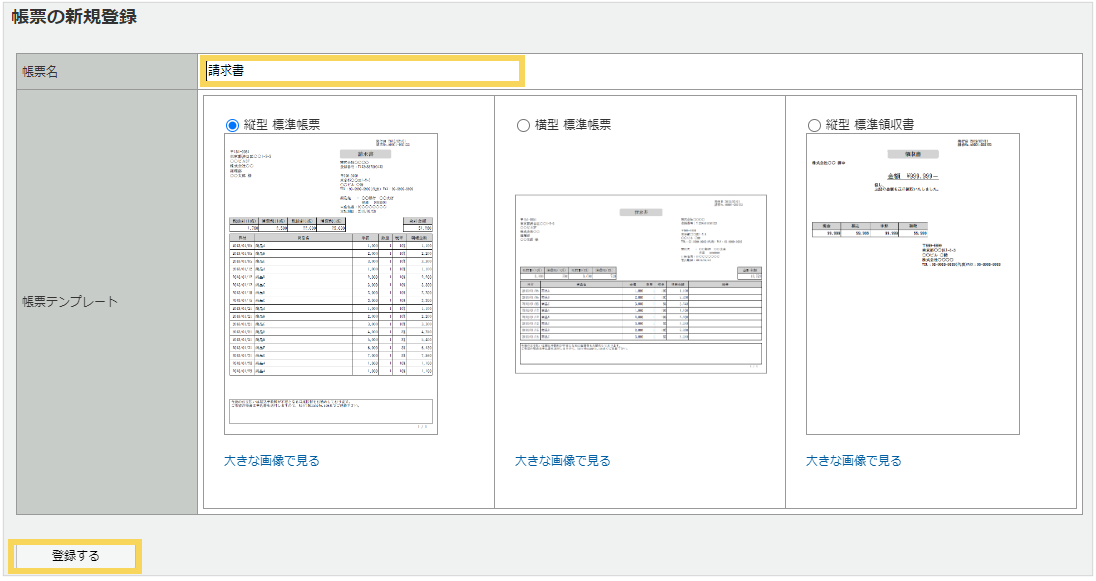Select the 横型 標準帳票 radio button
This screenshot has height=581, width=1096.
pyautogui.click(x=523, y=125)
